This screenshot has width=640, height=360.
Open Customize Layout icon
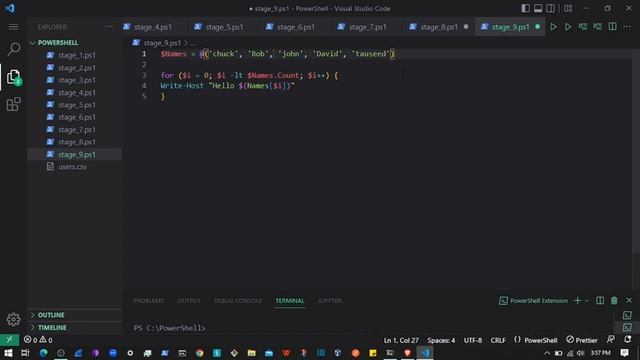[x=568, y=8]
